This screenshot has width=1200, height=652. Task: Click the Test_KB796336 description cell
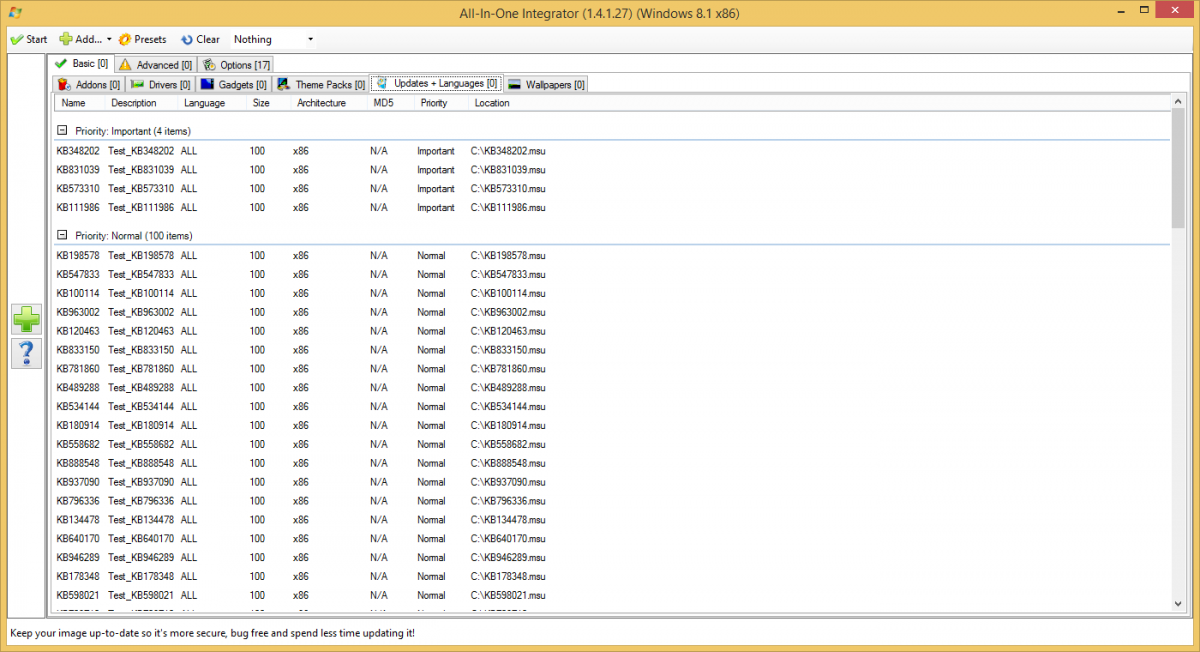[141, 501]
